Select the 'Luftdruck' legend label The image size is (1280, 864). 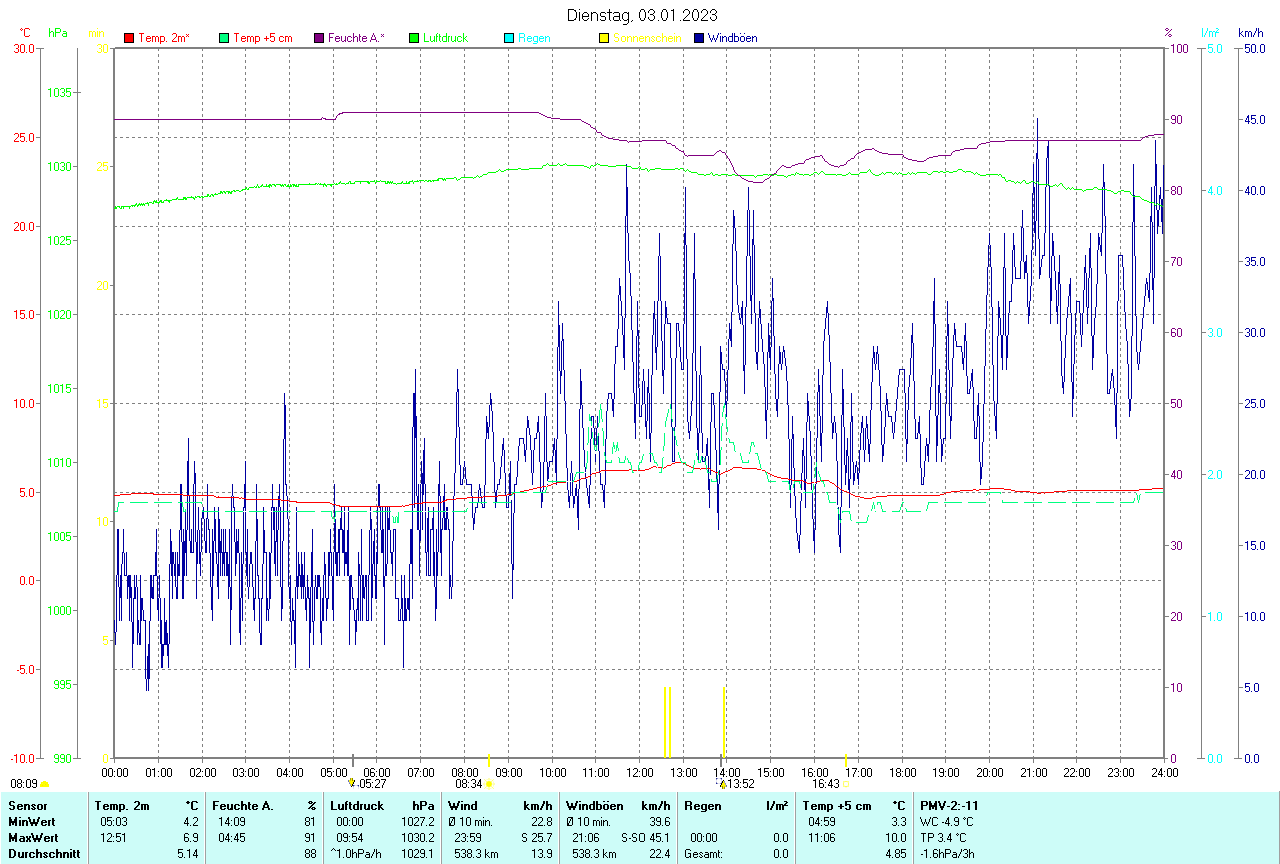[x=446, y=38]
